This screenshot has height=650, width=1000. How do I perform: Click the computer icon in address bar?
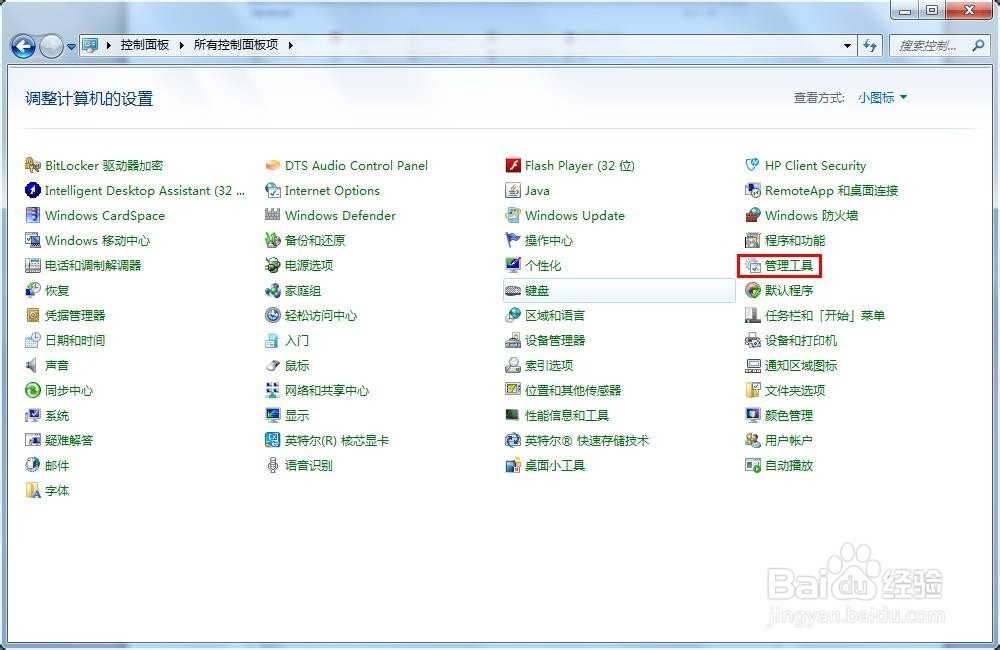coord(90,45)
